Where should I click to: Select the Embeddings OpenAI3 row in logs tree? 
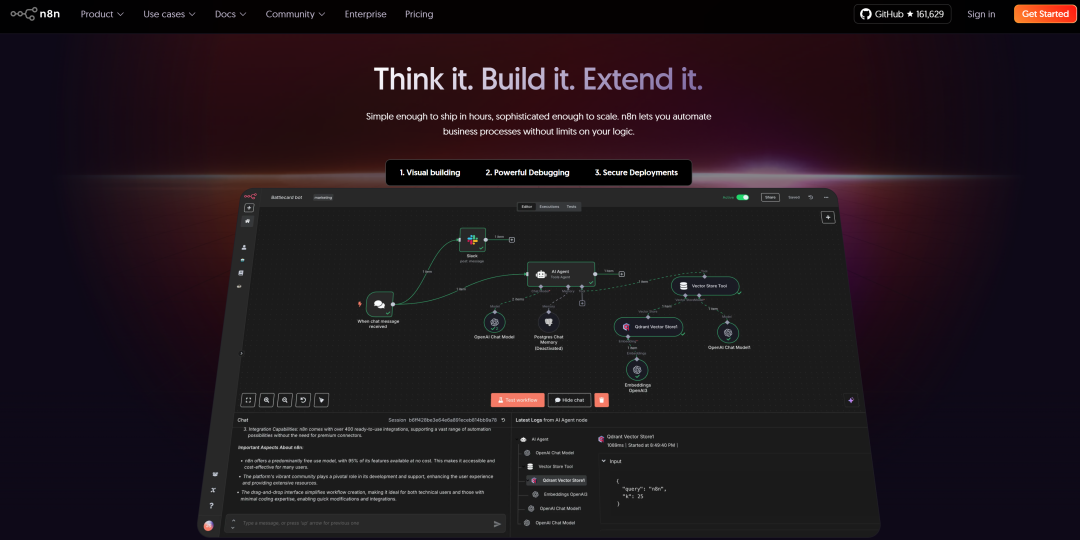[x=561, y=494]
